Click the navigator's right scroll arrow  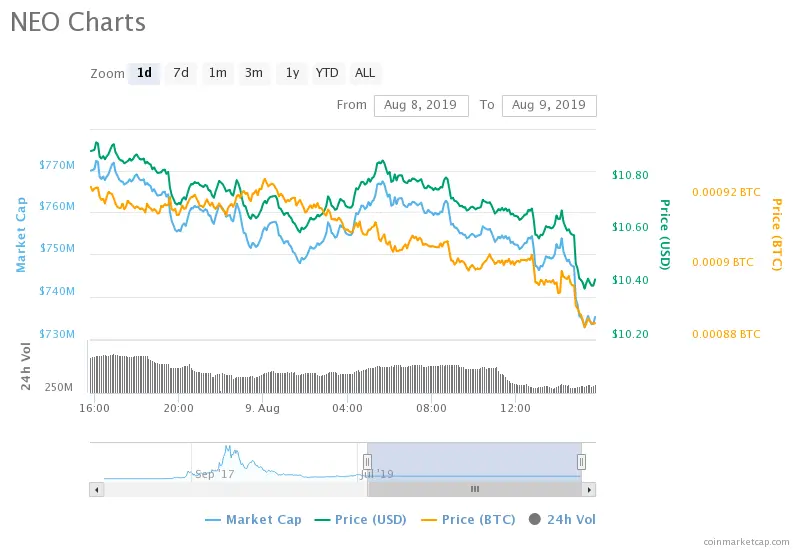point(589,490)
